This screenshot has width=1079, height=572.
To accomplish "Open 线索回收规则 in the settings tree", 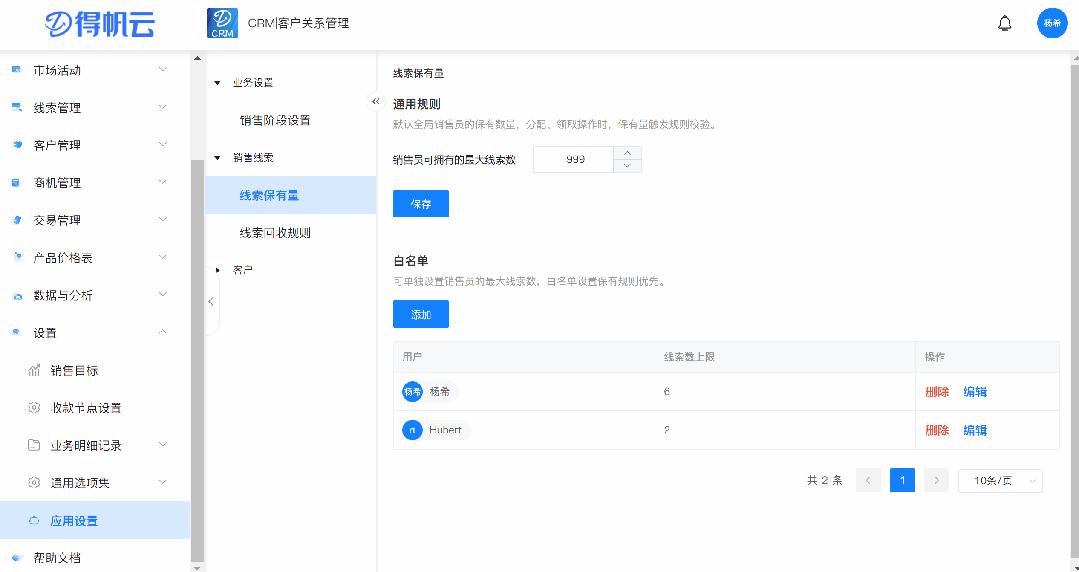I will tap(275, 233).
